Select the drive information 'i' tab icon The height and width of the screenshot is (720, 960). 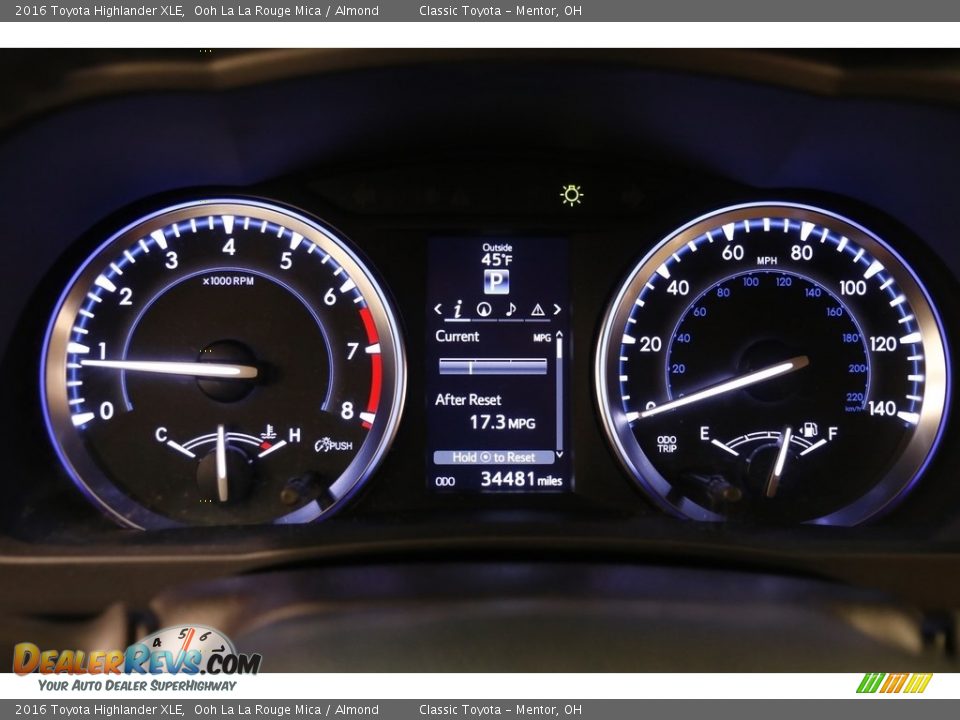pyautogui.click(x=458, y=310)
